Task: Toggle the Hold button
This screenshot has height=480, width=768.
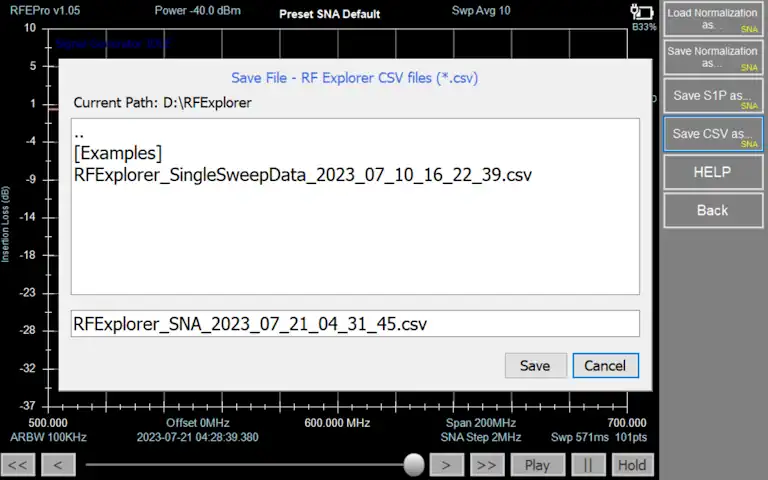Action: coord(632,465)
